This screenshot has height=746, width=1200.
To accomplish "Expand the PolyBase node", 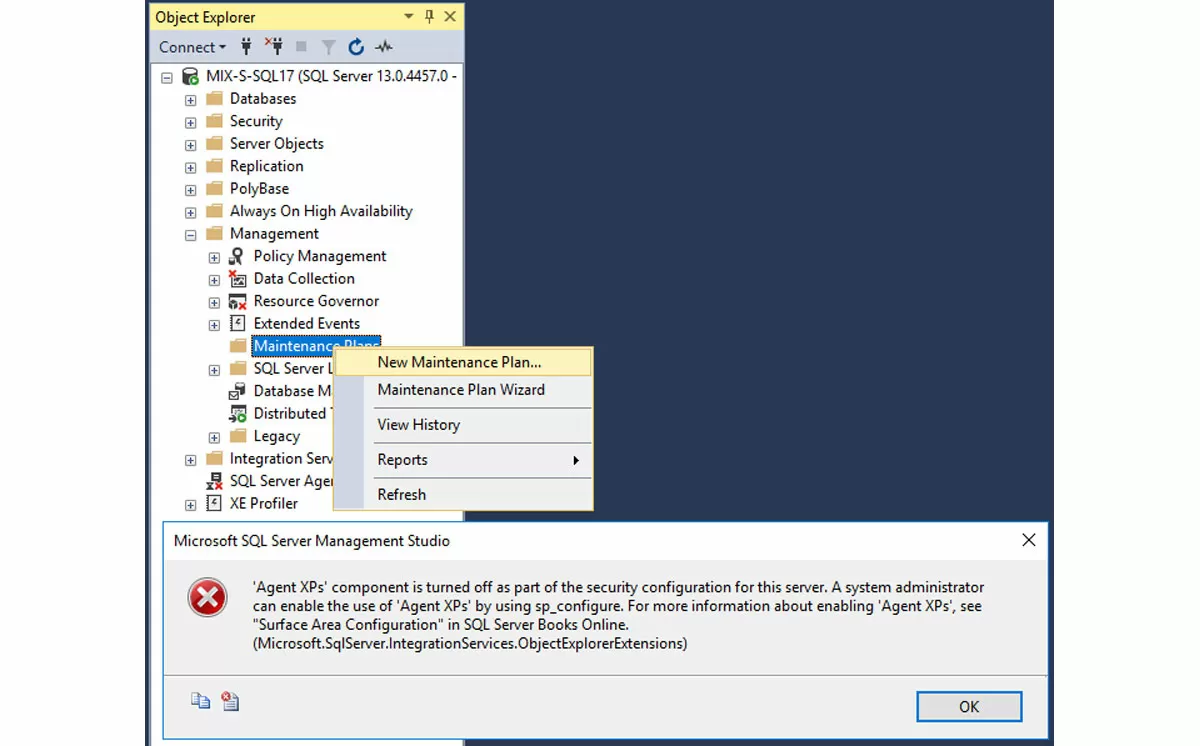I will (x=190, y=189).
